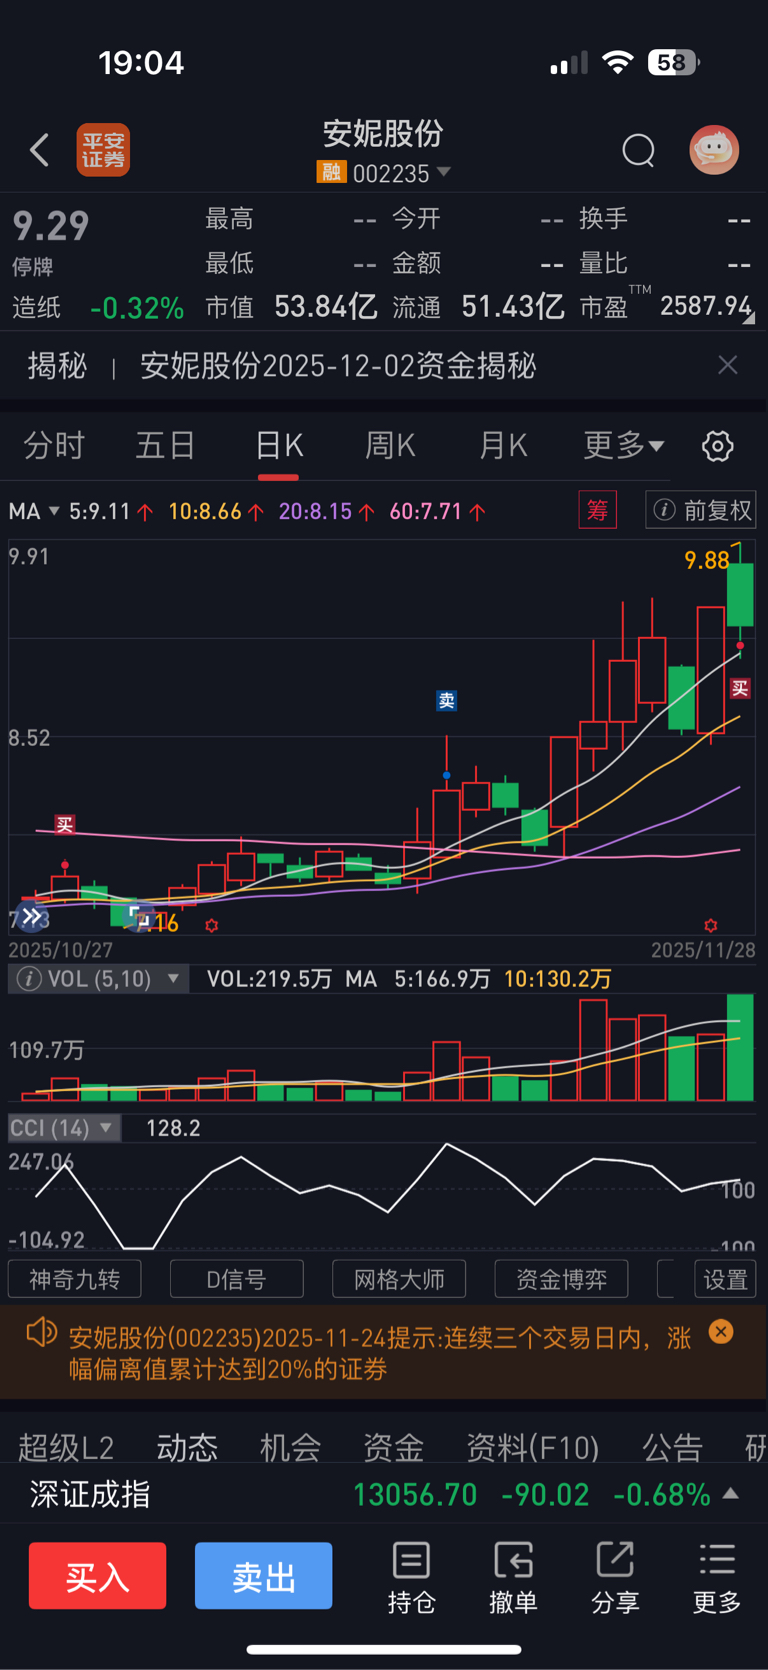Tap the orange margin trading 融 badge
The image size is (768, 1670).
click(x=331, y=173)
